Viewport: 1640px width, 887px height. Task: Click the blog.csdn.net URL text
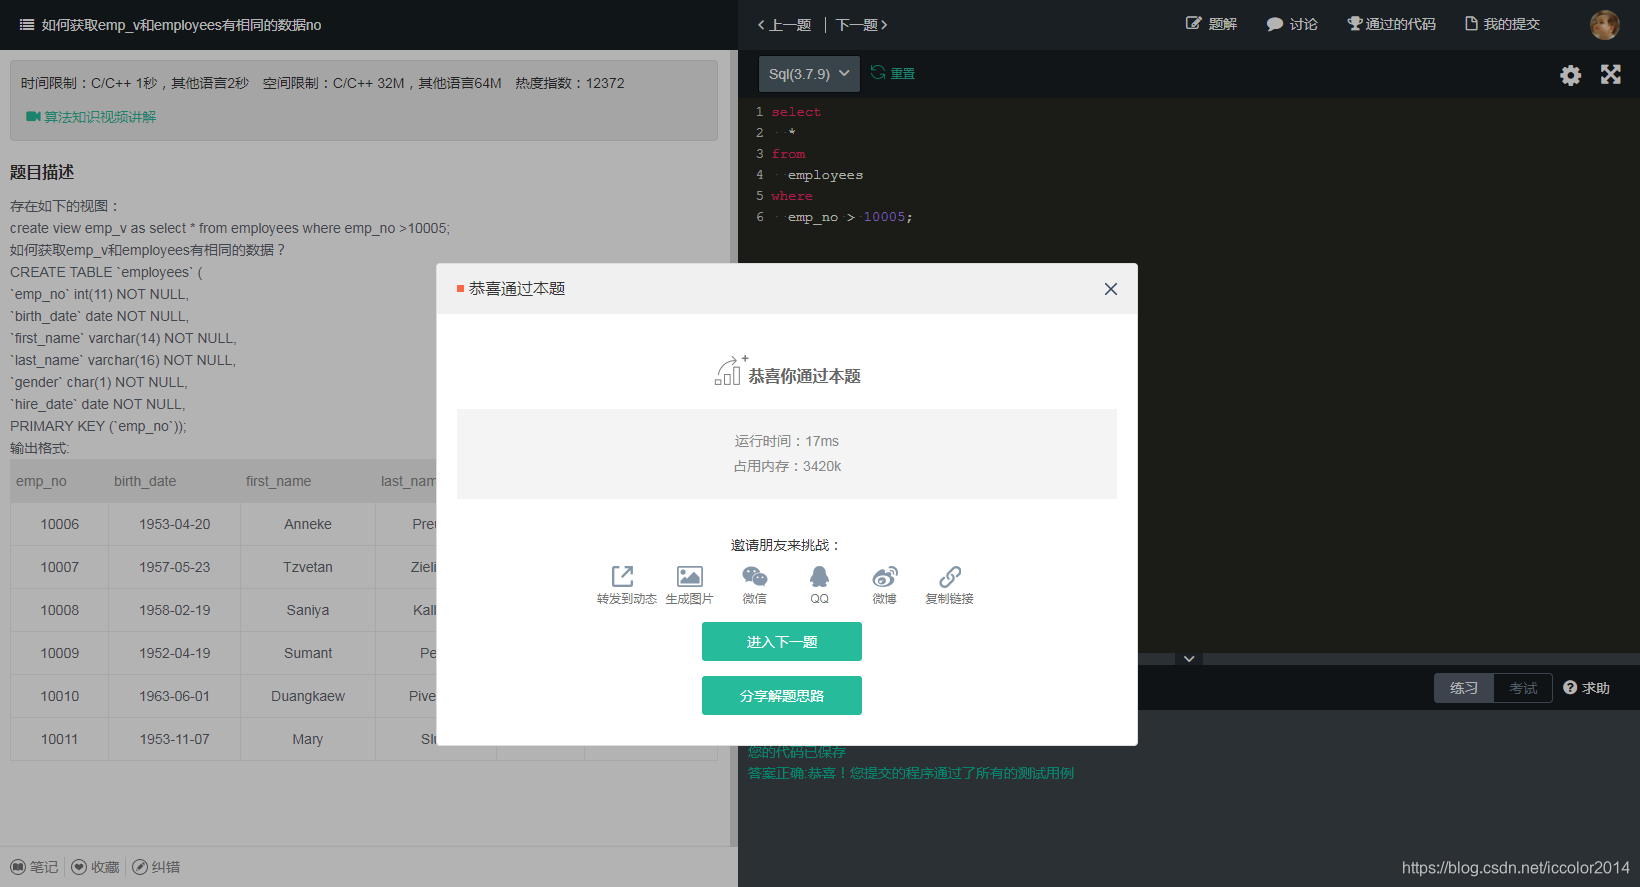click(x=1516, y=868)
